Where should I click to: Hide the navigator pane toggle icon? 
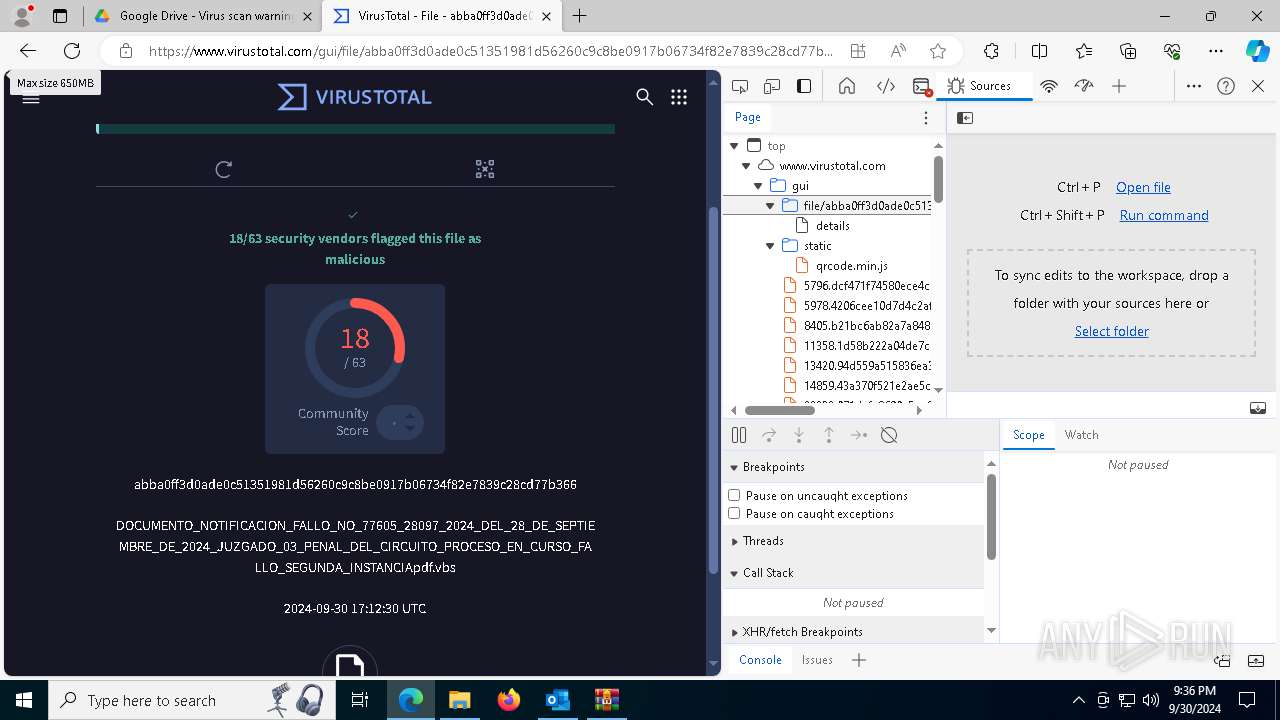[x=965, y=118]
